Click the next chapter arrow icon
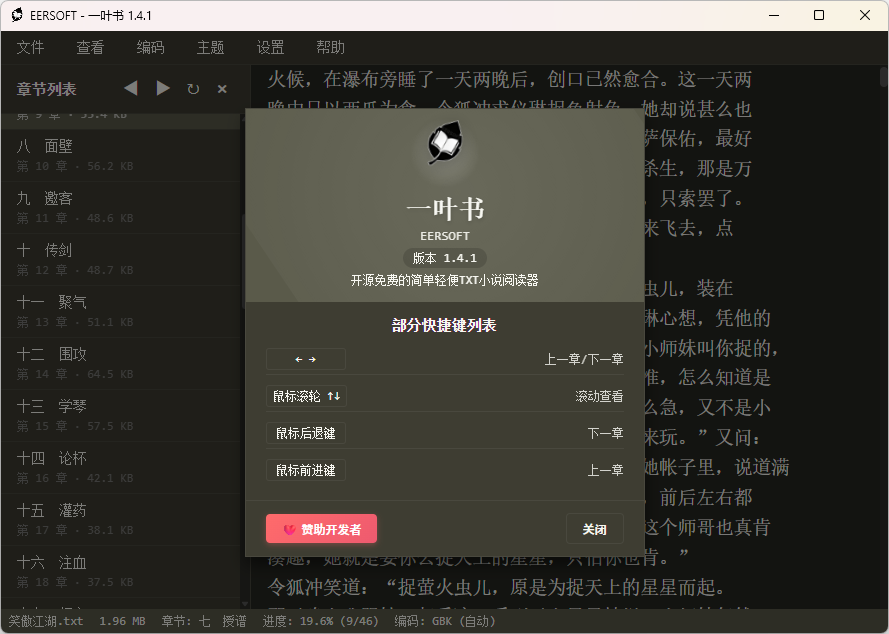 coord(163,88)
